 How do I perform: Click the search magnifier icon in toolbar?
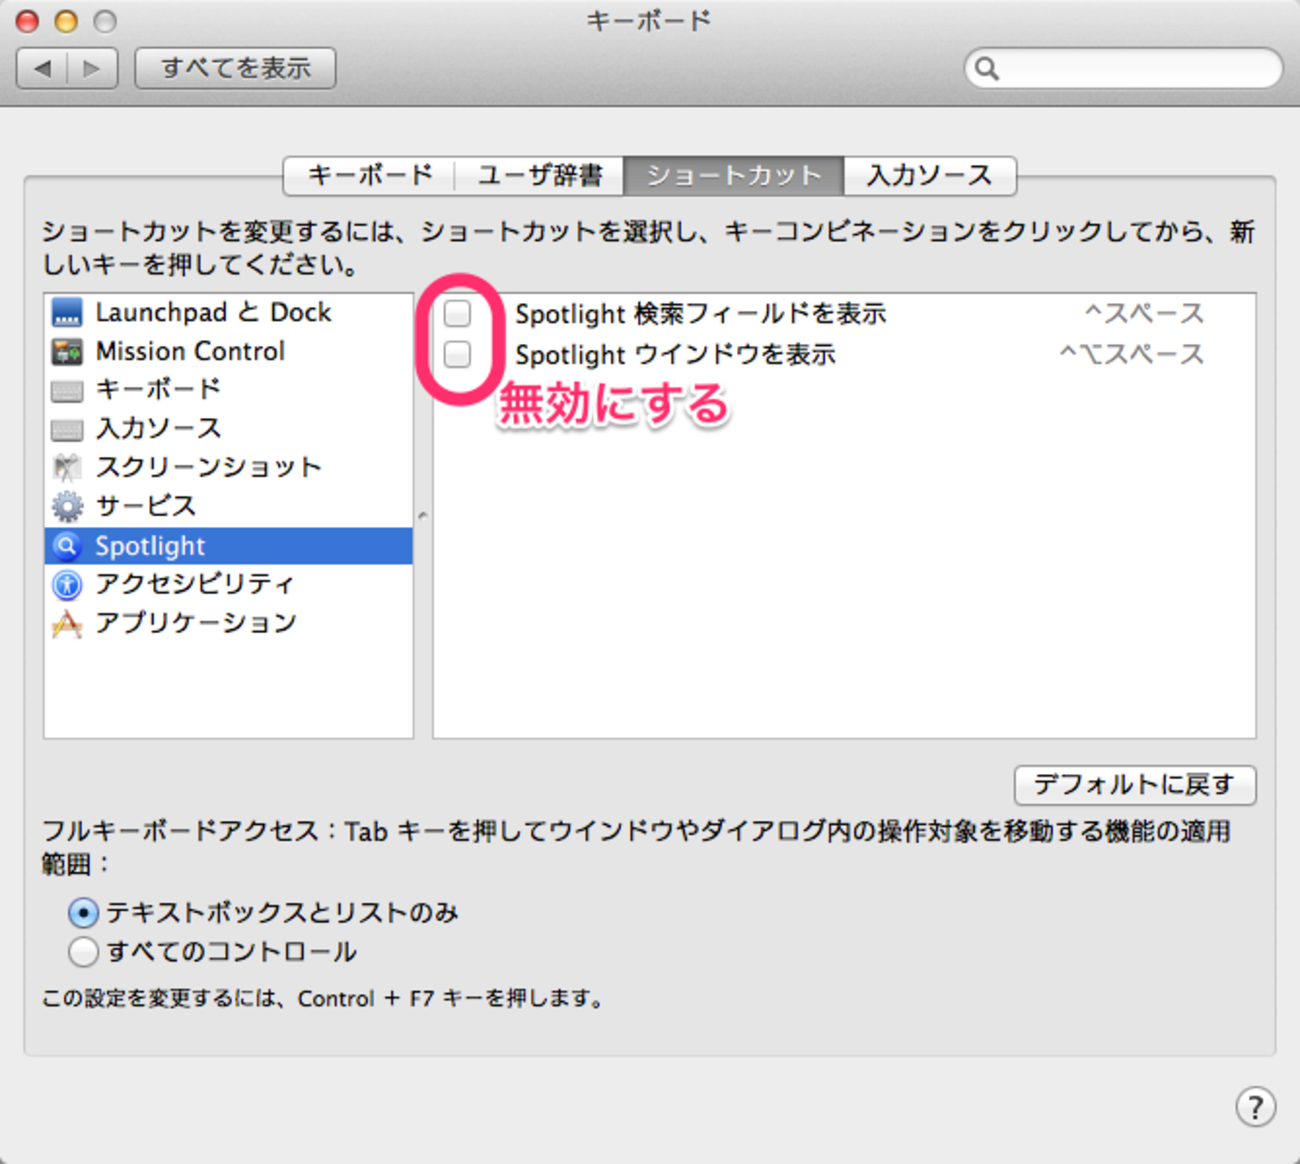tap(987, 68)
